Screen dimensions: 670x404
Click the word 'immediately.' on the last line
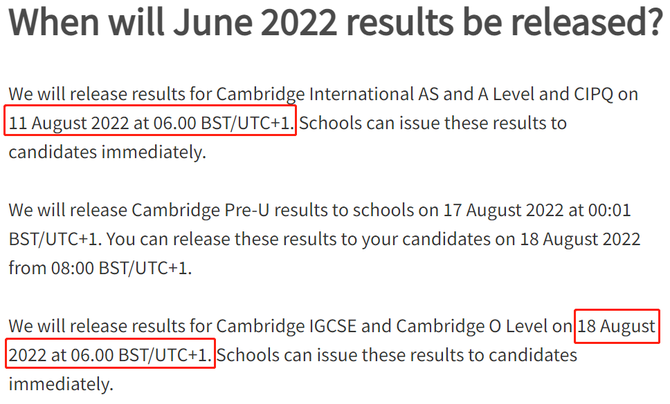pyautogui.click(x=61, y=384)
